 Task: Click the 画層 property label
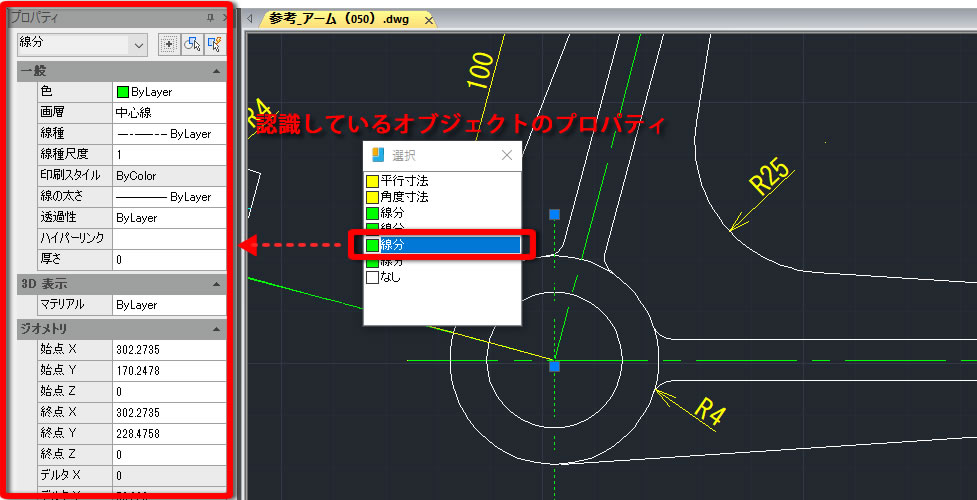tap(52, 113)
